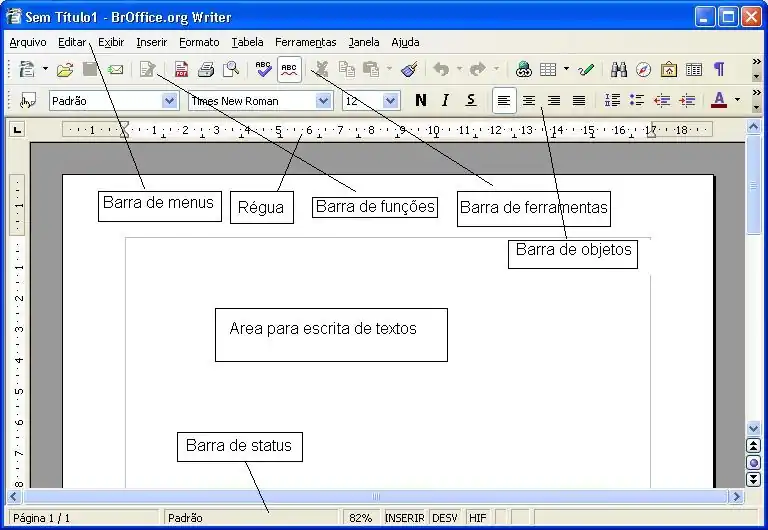Run the spelling and grammar check

pyautogui.click(x=263, y=69)
